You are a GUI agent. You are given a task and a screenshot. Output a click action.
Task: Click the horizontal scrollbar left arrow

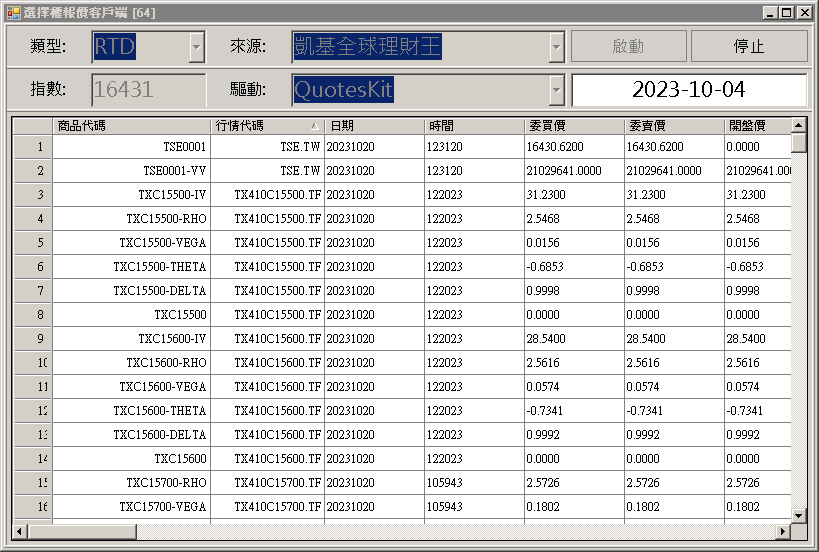(20, 532)
